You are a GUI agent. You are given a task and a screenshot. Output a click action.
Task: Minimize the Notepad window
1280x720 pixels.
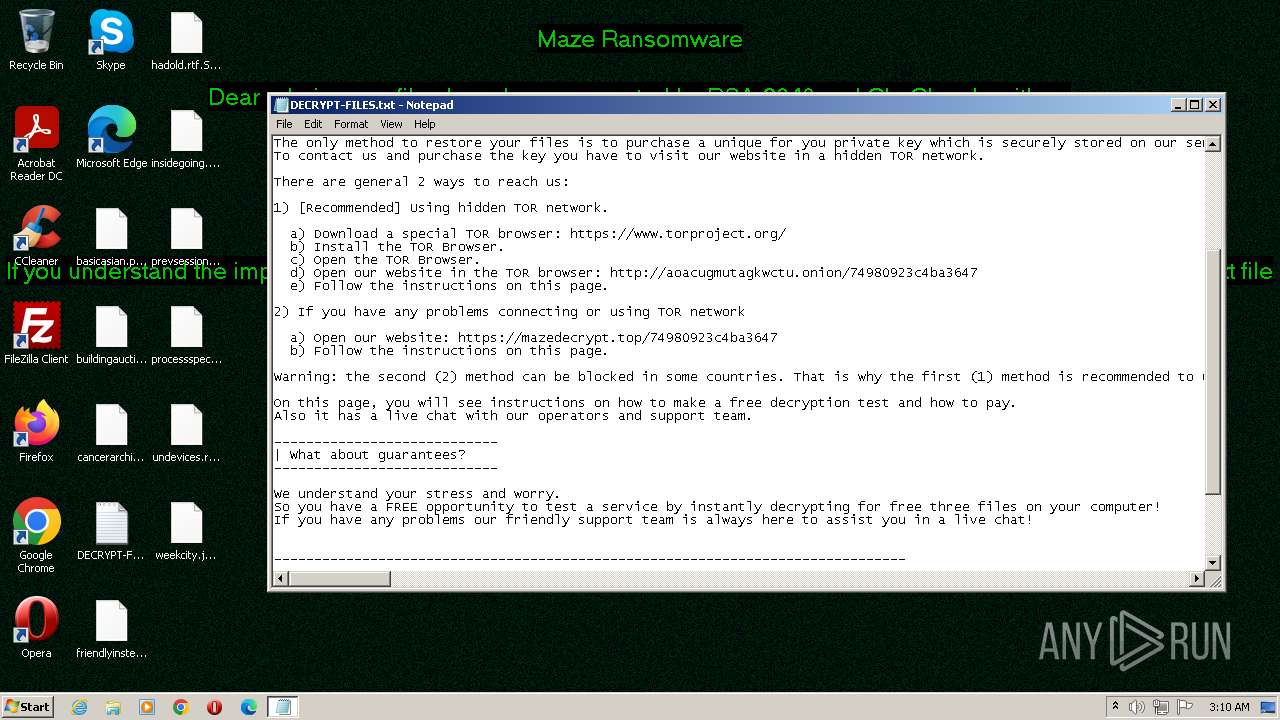tap(1179, 104)
